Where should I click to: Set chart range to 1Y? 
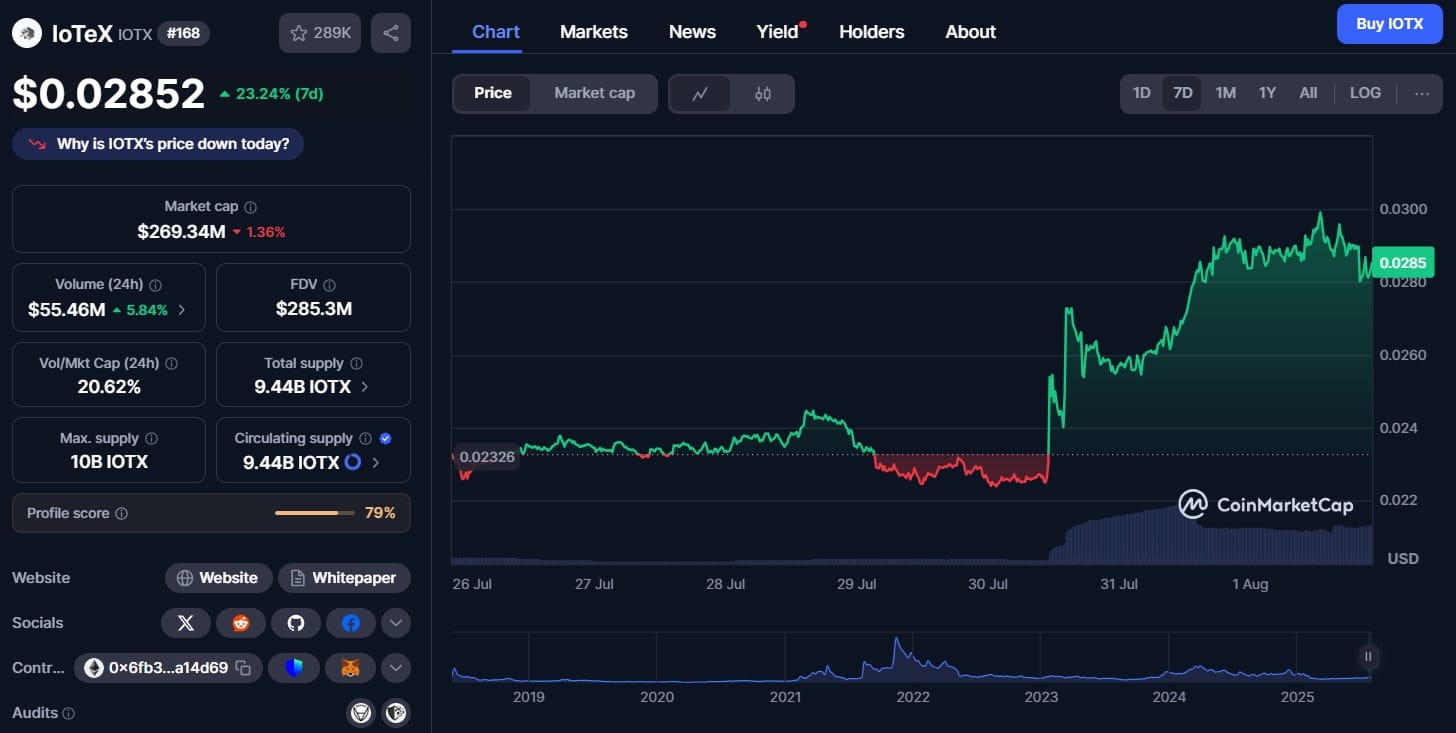(x=1267, y=93)
